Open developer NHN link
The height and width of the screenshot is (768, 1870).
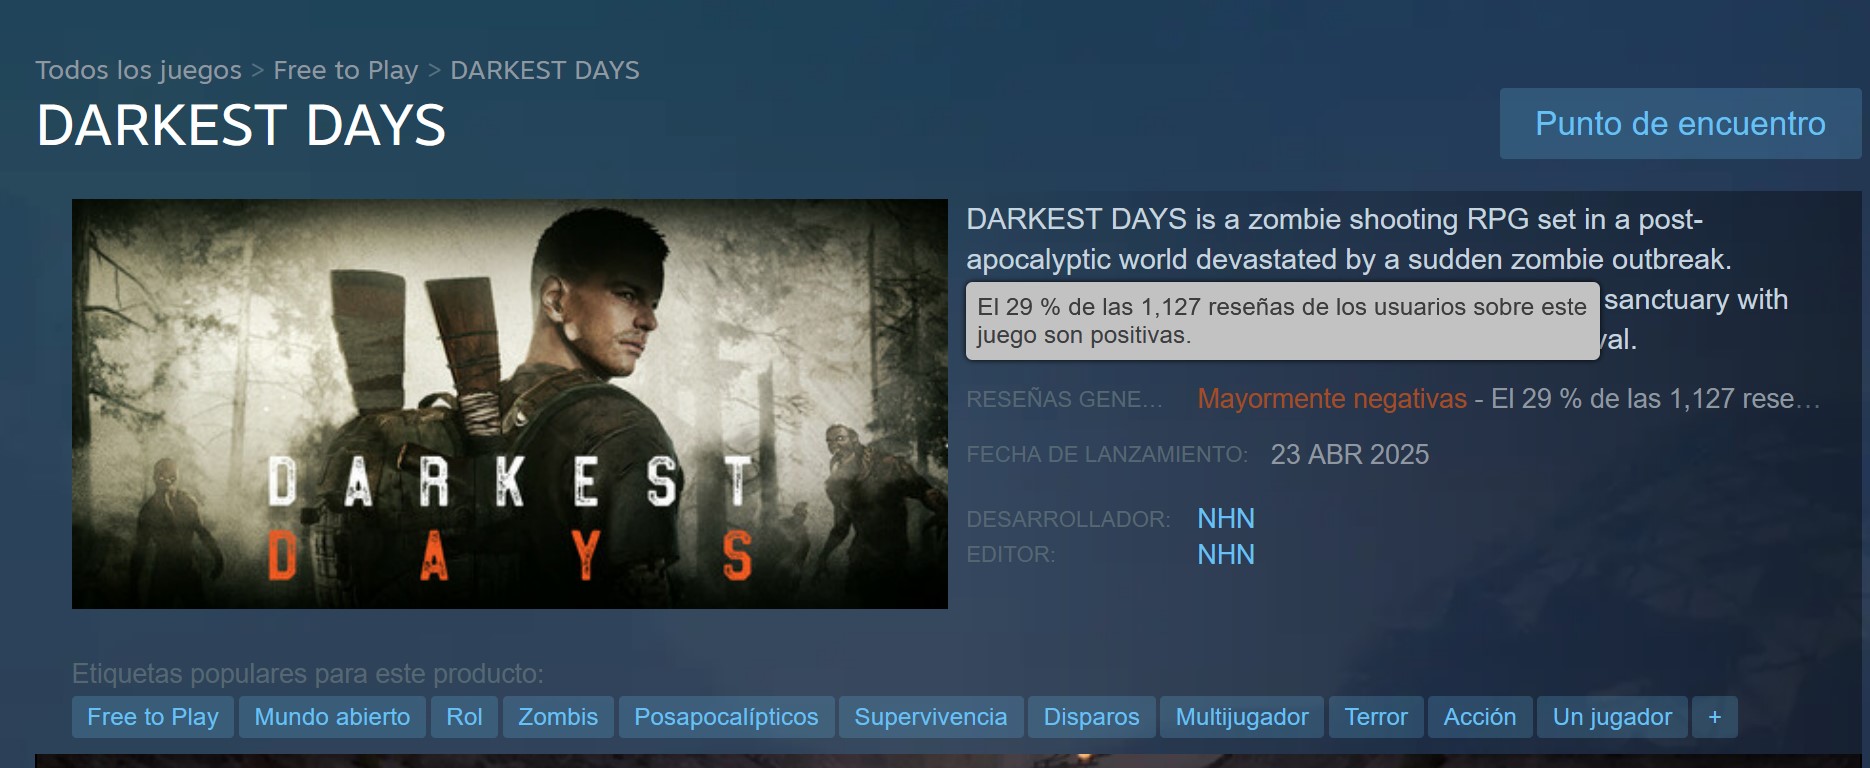(x=1226, y=519)
